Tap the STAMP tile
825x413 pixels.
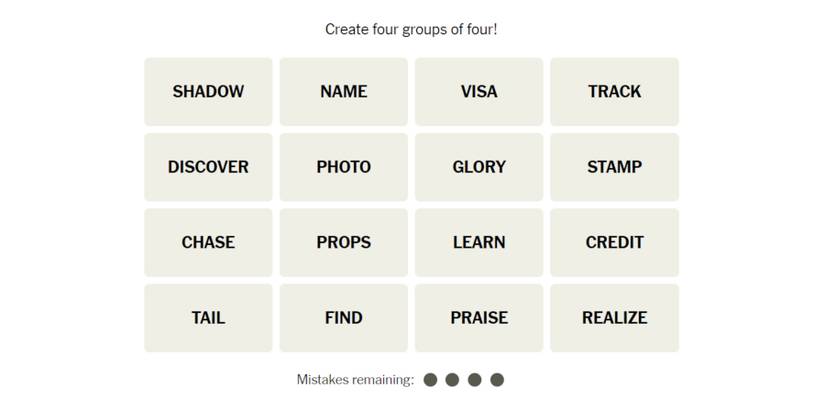[614, 167]
